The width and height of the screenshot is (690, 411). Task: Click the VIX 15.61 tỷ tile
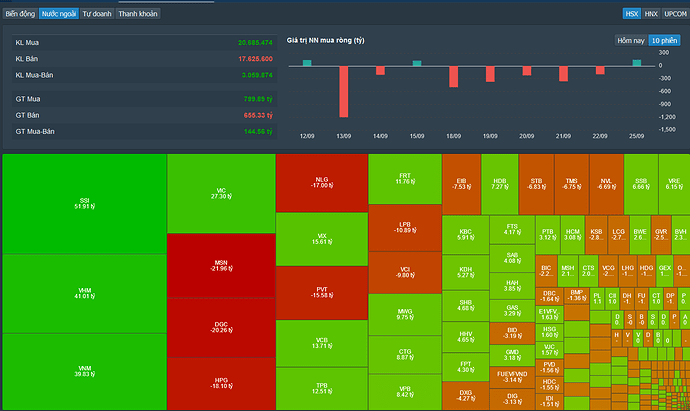pos(322,239)
